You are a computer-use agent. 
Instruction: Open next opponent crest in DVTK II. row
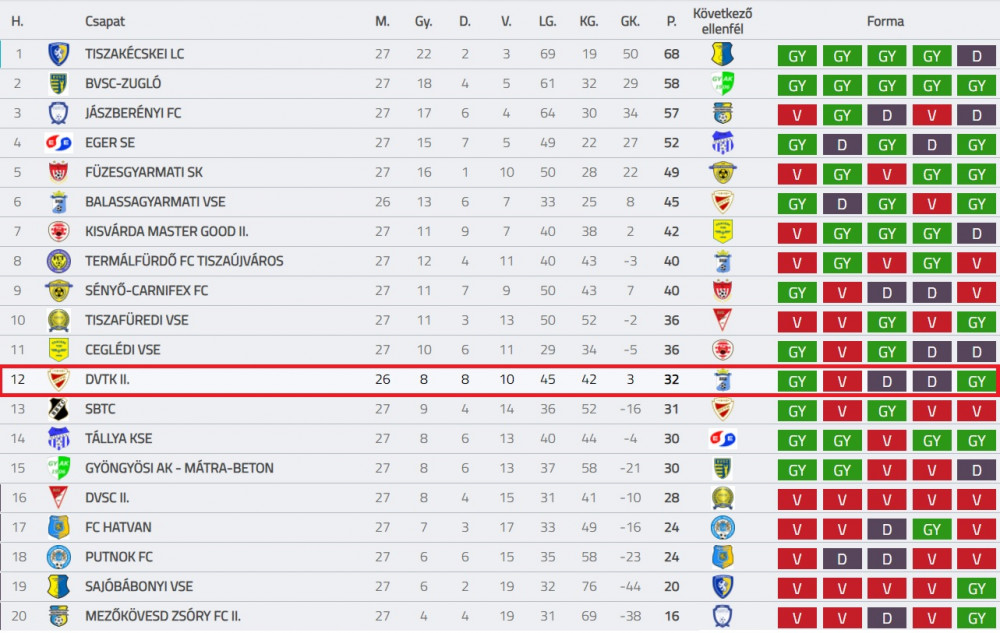723,379
